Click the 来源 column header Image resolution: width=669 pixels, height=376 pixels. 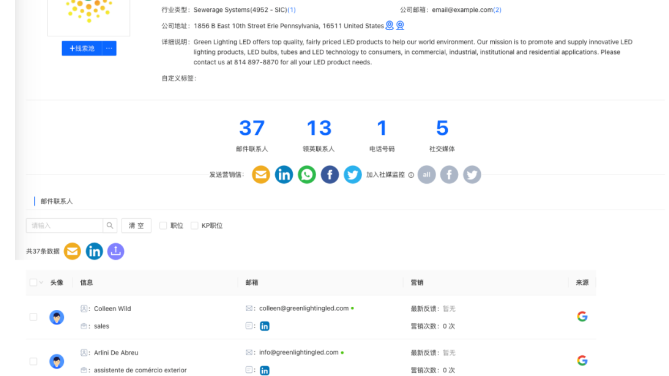click(582, 282)
